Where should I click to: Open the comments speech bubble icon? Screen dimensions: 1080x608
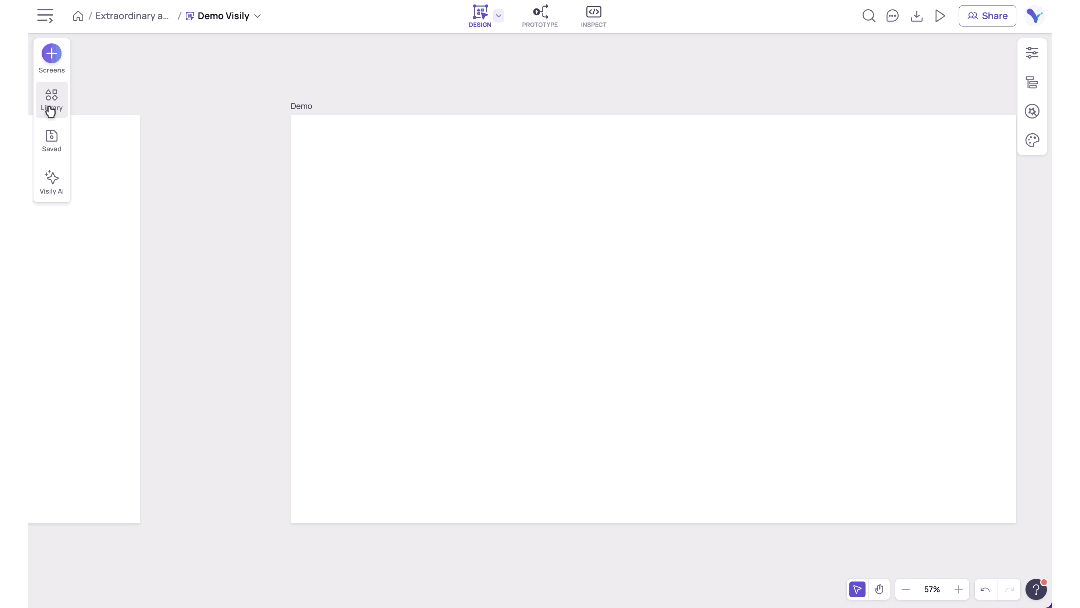point(893,16)
